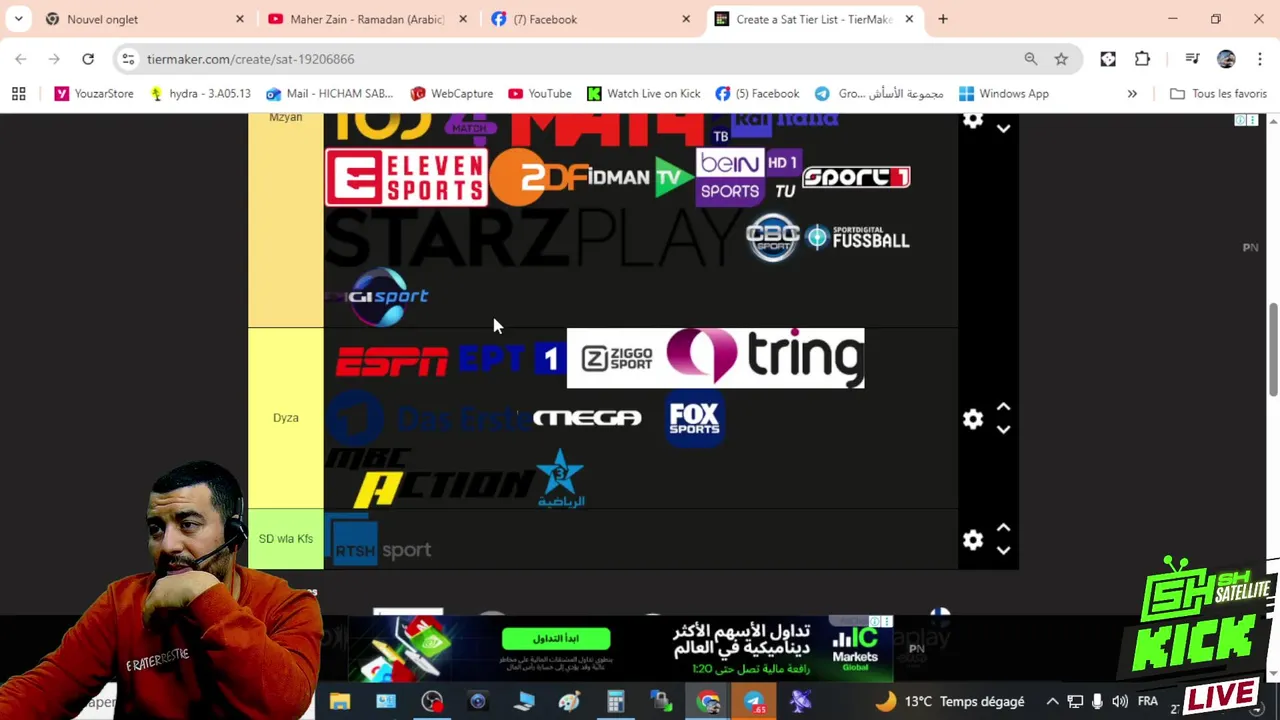Select the RTSH sport logo
Image resolution: width=1280 pixels, height=720 pixels.
(378, 541)
